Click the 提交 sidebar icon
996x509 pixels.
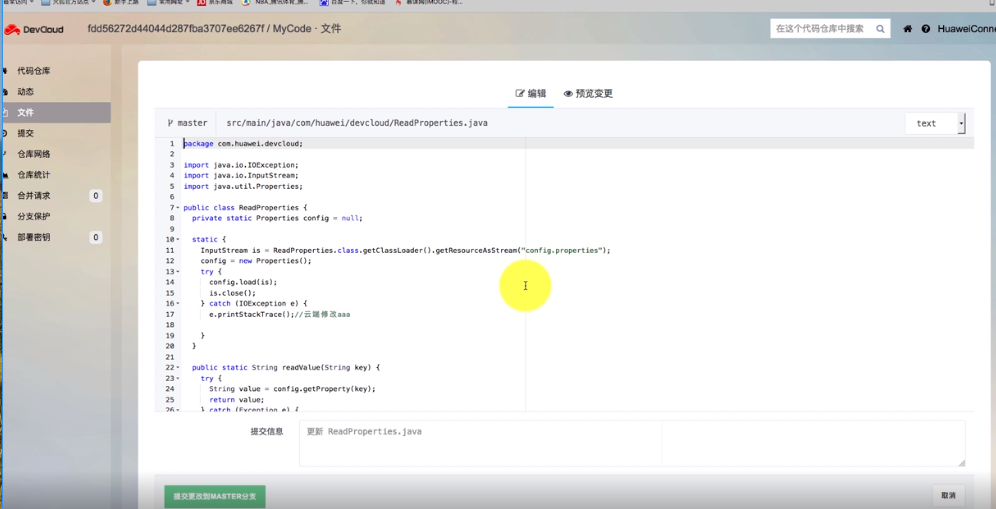click(x=5, y=133)
